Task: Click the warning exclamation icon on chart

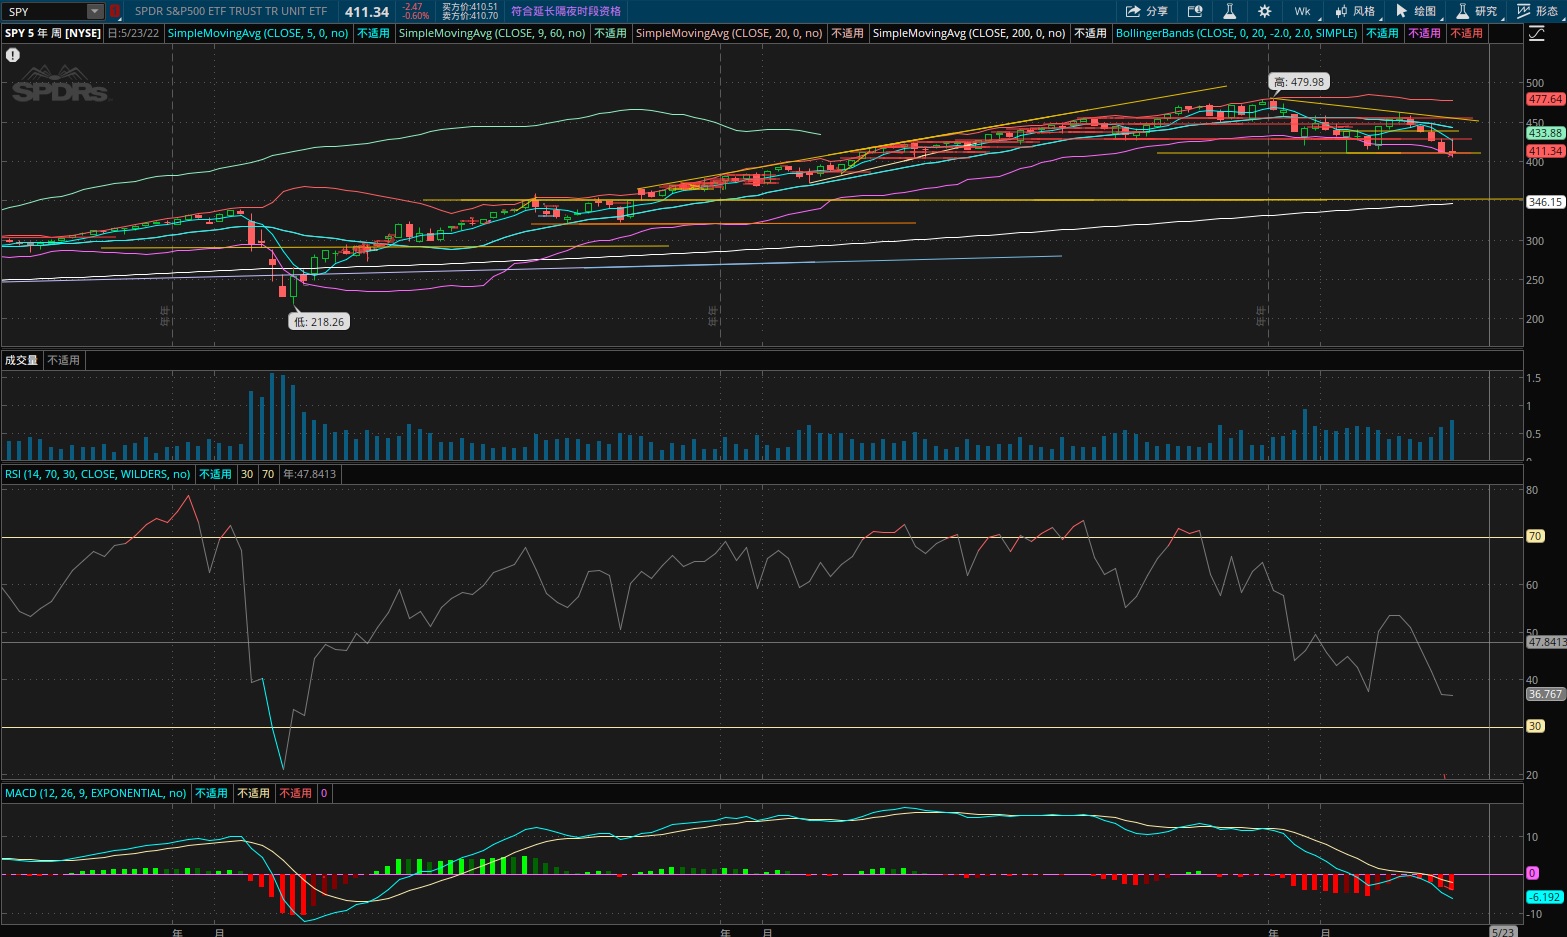Action: click(x=13, y=55)
